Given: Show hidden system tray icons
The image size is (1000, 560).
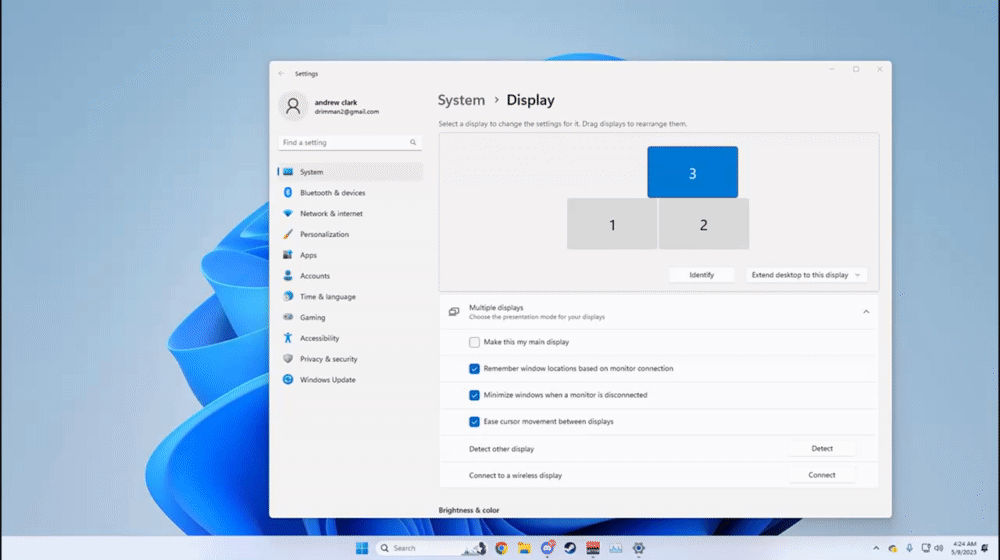Looking at the screenshot, I should tap(876, 548).
